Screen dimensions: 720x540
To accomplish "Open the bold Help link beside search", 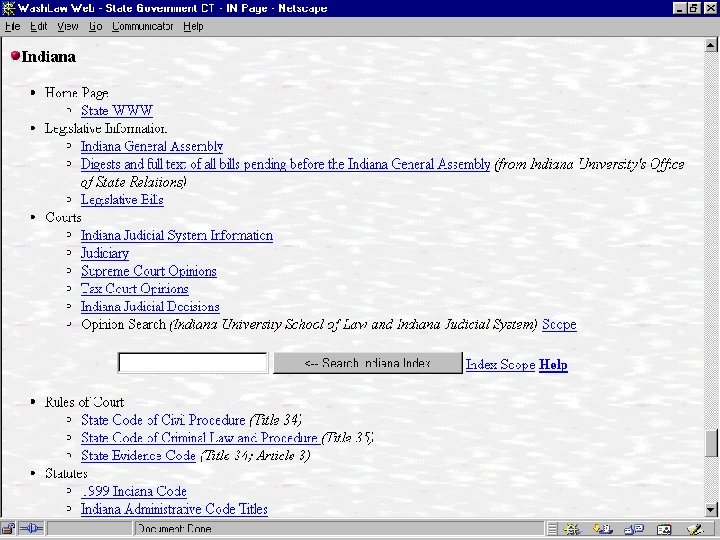I will tap(553, 365).
